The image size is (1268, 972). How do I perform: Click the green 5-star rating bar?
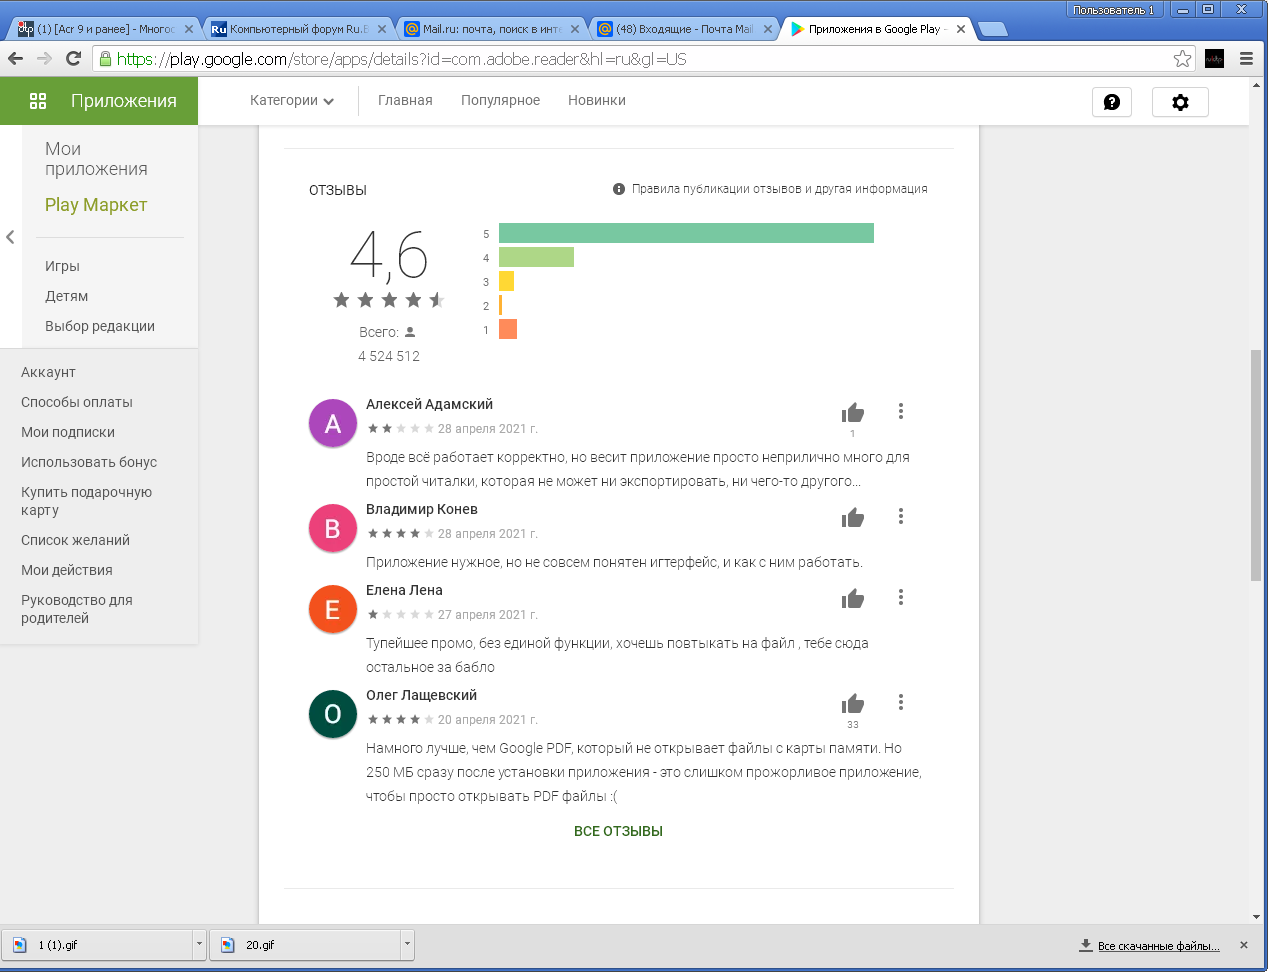click(x=686, y=233)
